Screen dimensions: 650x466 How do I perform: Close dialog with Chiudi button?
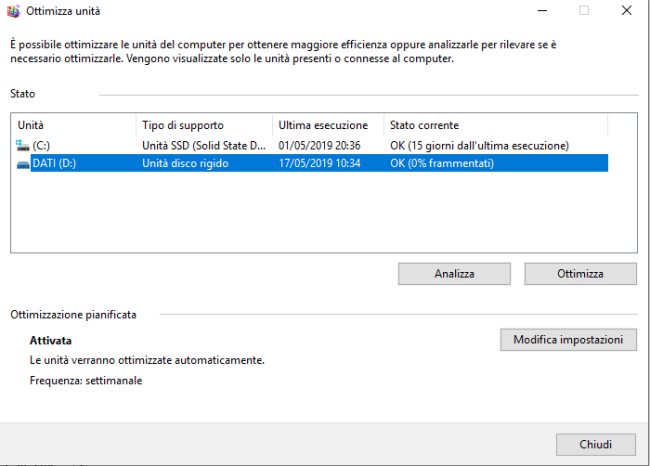[x=596, y=444]
